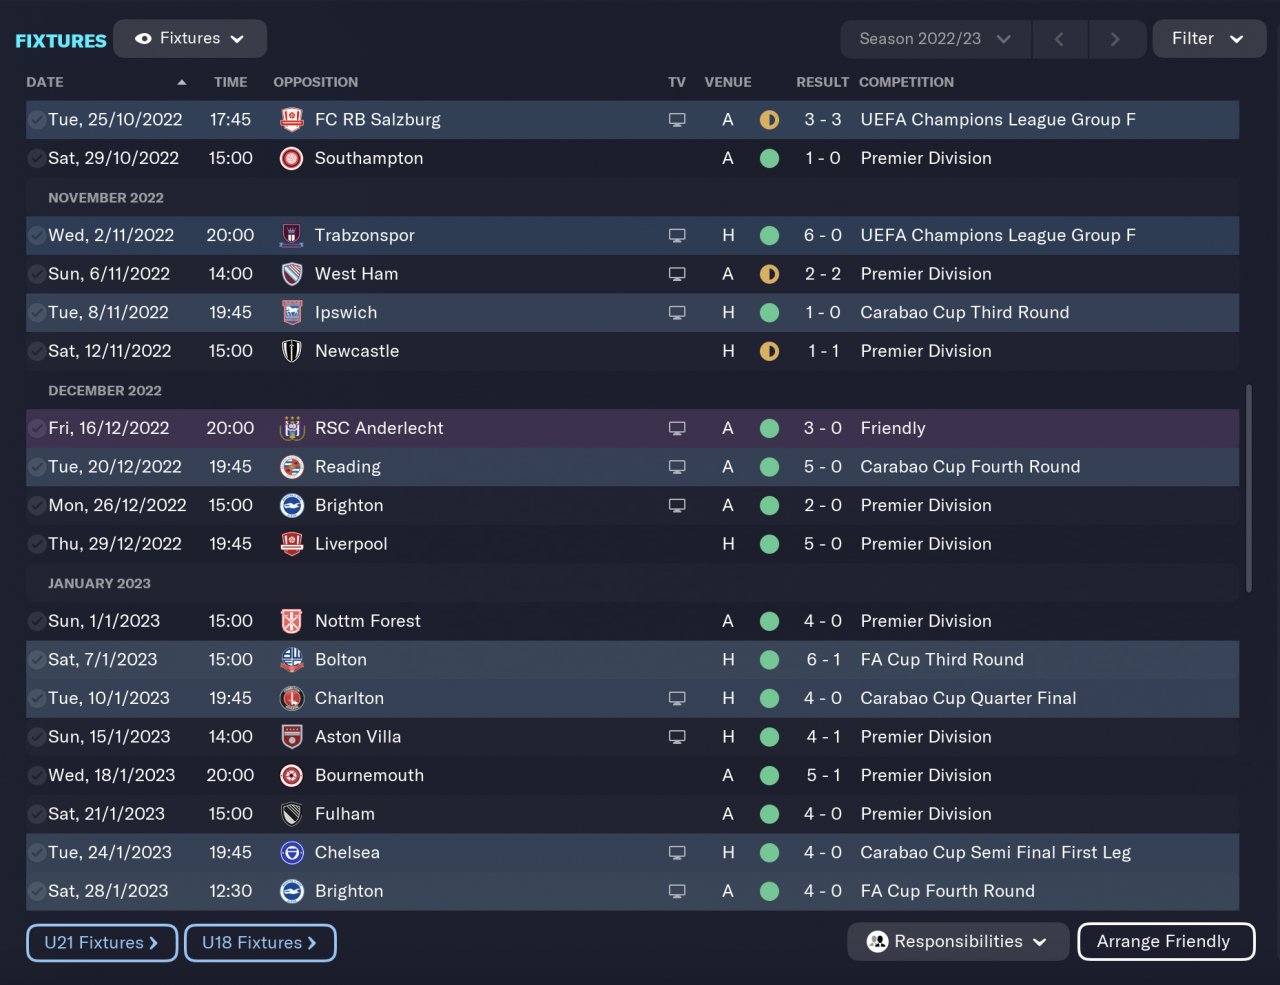Click the RSC Anderlecht club badge
Viewport: 1280px width, 985px height.
point(292,428)
